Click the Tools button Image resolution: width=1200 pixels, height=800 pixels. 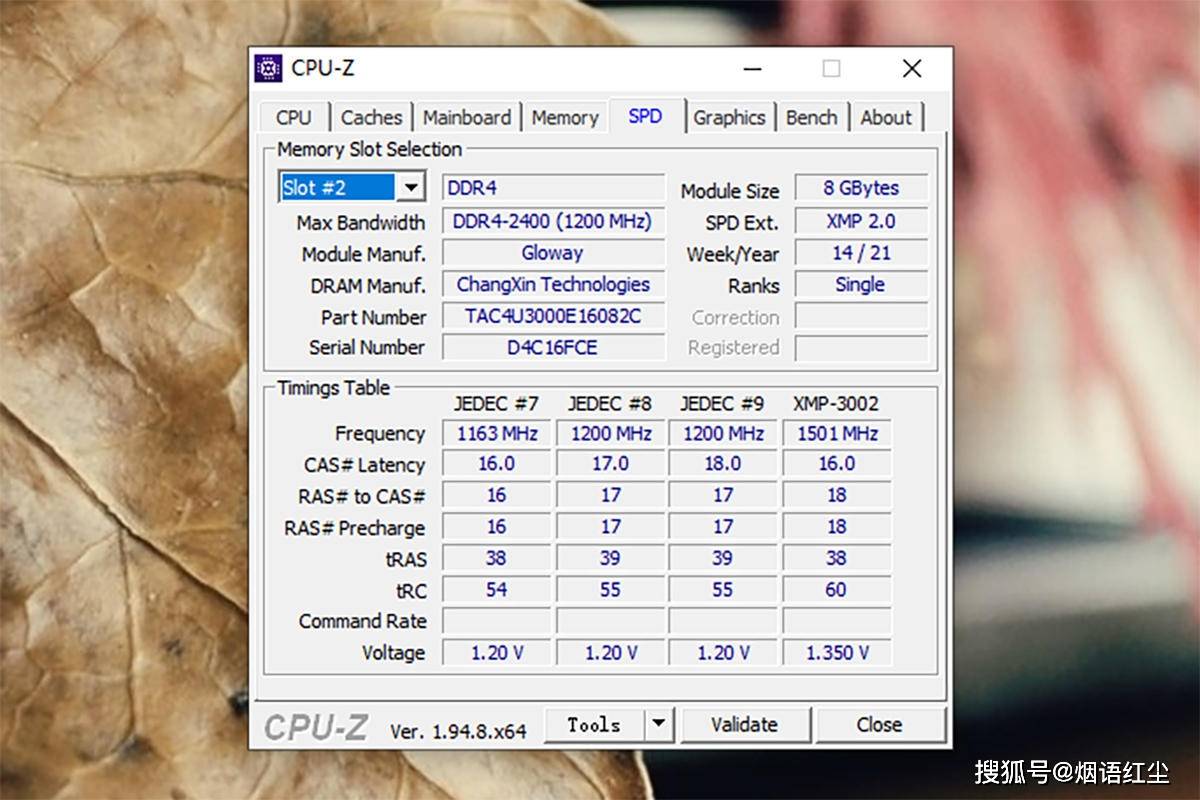click(x=594, y=725)
